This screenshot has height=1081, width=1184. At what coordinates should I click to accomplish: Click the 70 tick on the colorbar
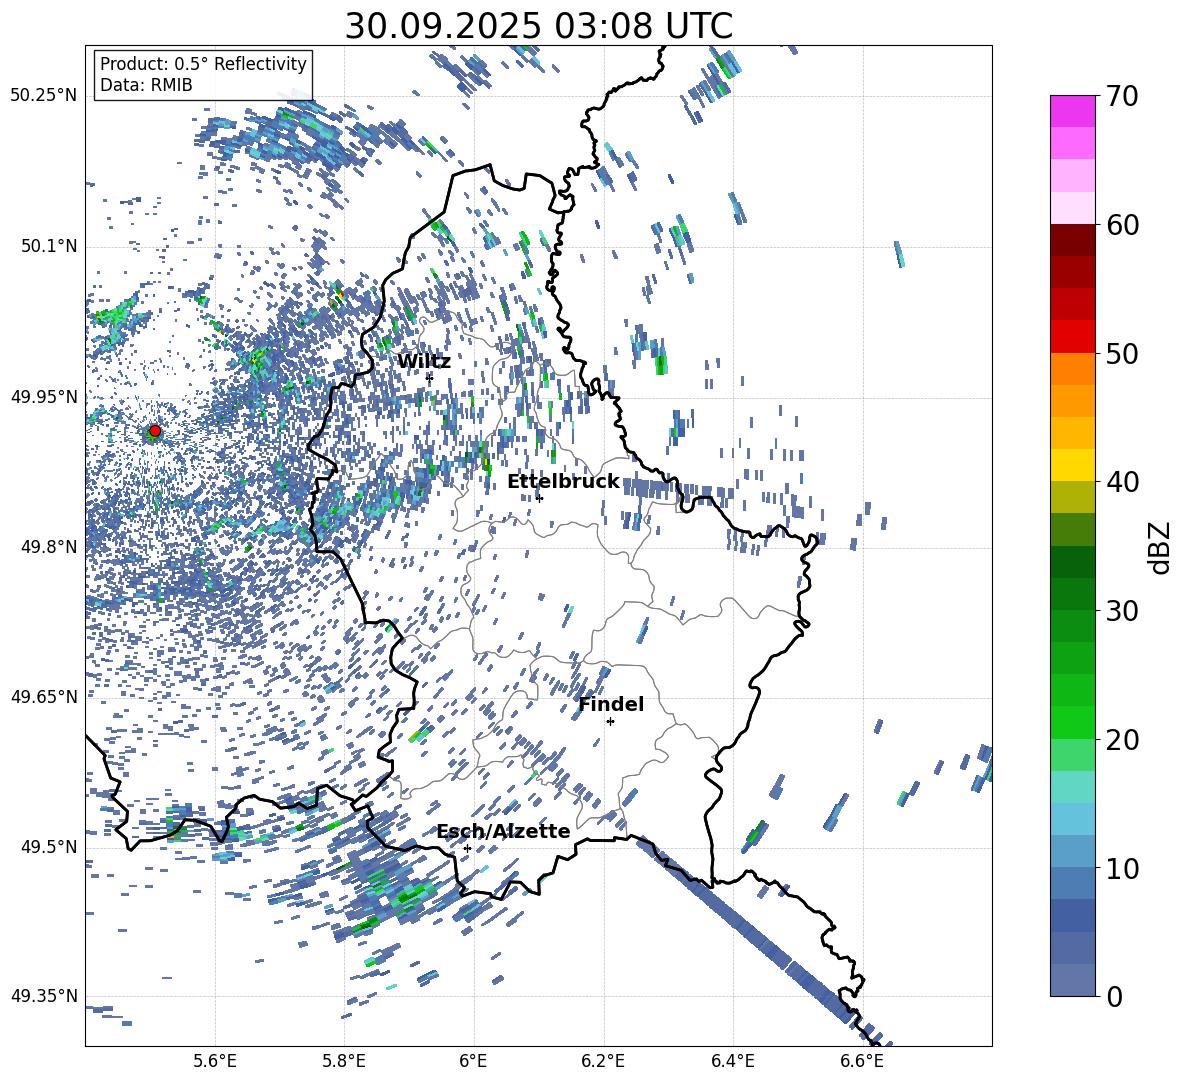click(x=1122, y=96)
